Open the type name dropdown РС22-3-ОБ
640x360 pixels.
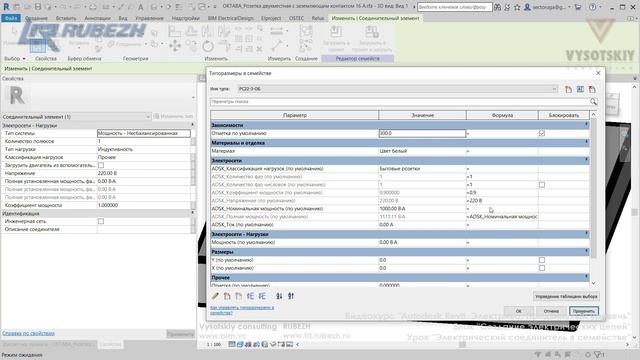pos(398,89)
